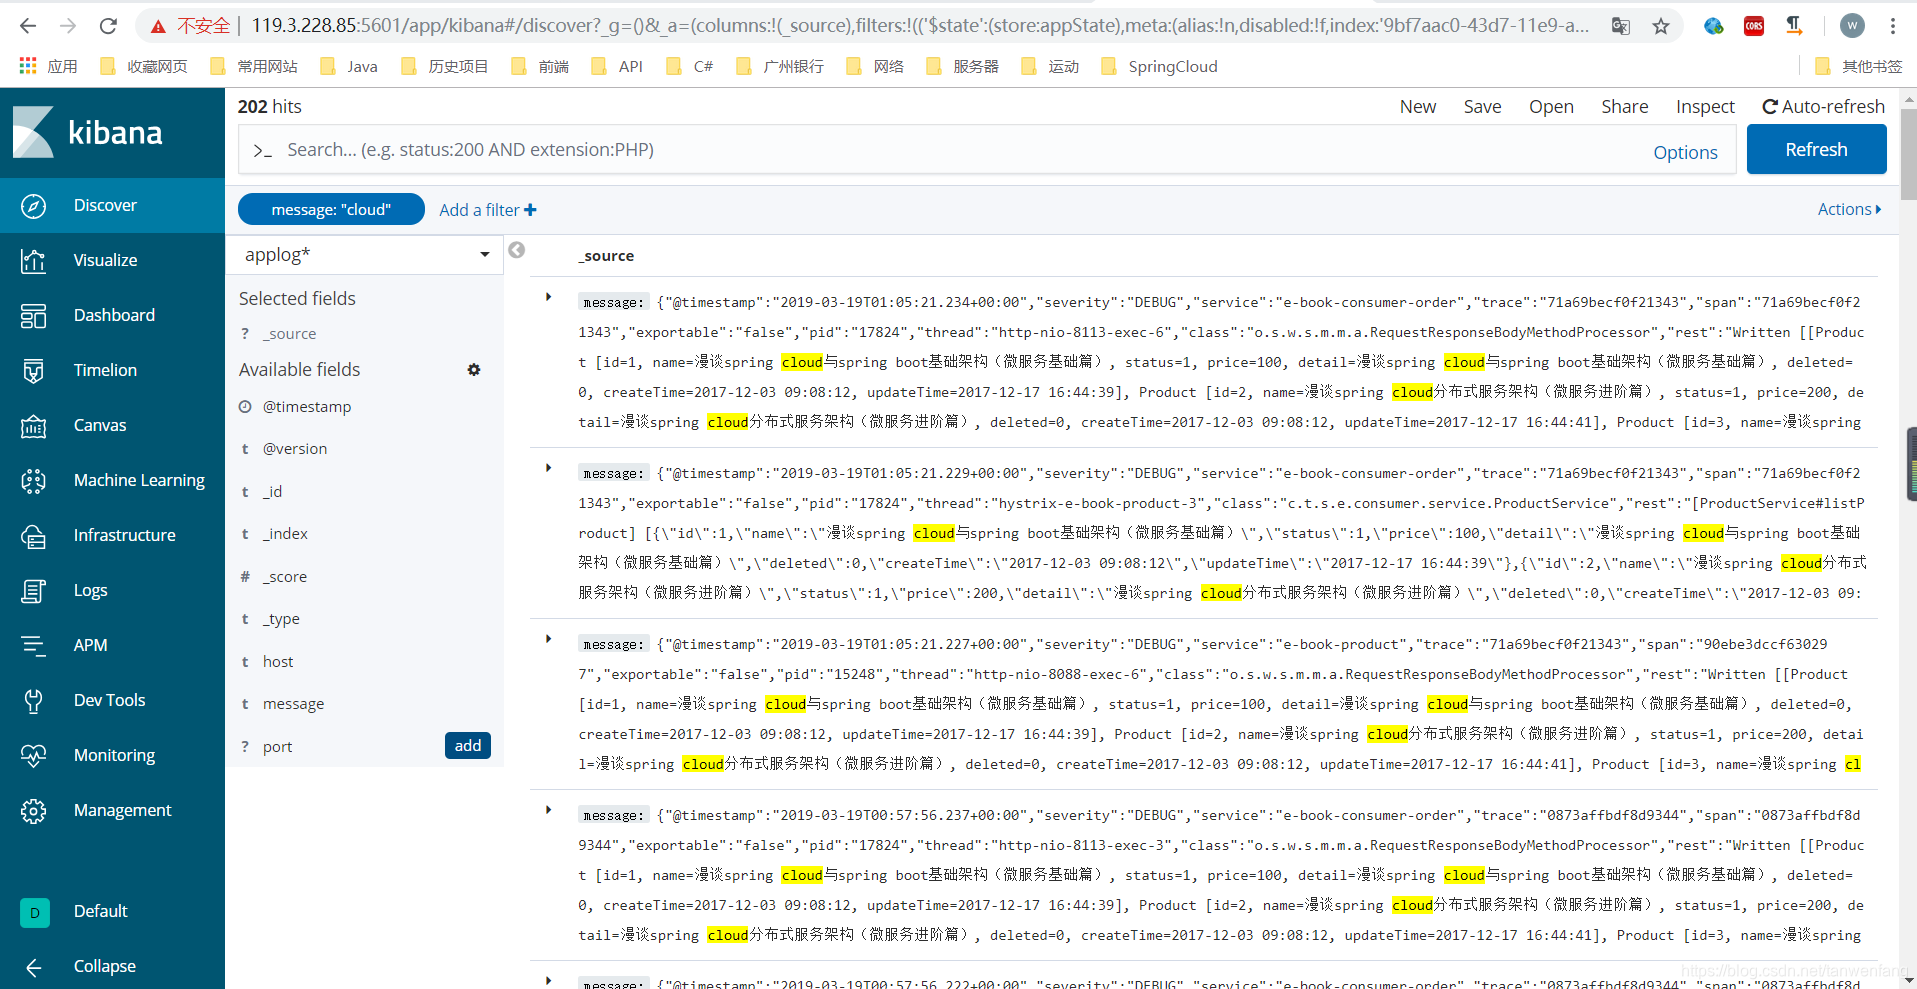Hide the fields sidebar with arrow button
1917x989 pixels.
click(x=516, y=250)
